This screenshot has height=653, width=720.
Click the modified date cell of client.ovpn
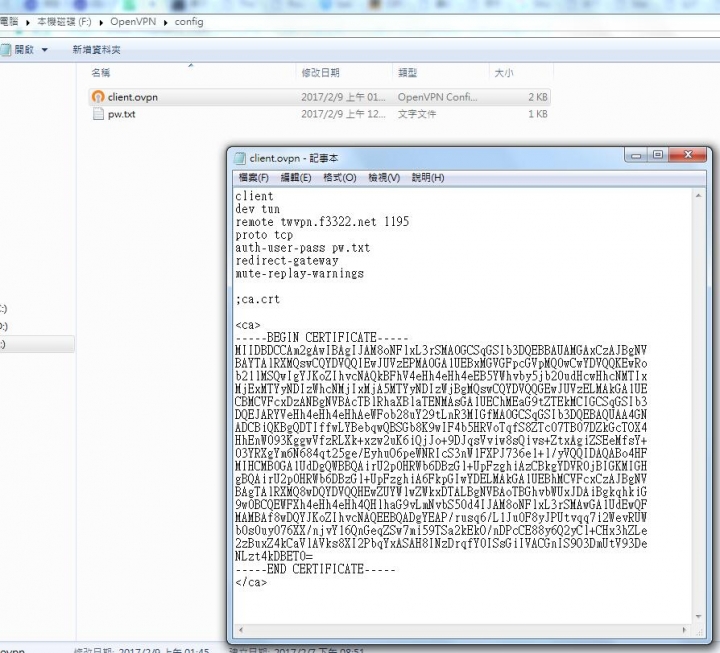[343, 97]
